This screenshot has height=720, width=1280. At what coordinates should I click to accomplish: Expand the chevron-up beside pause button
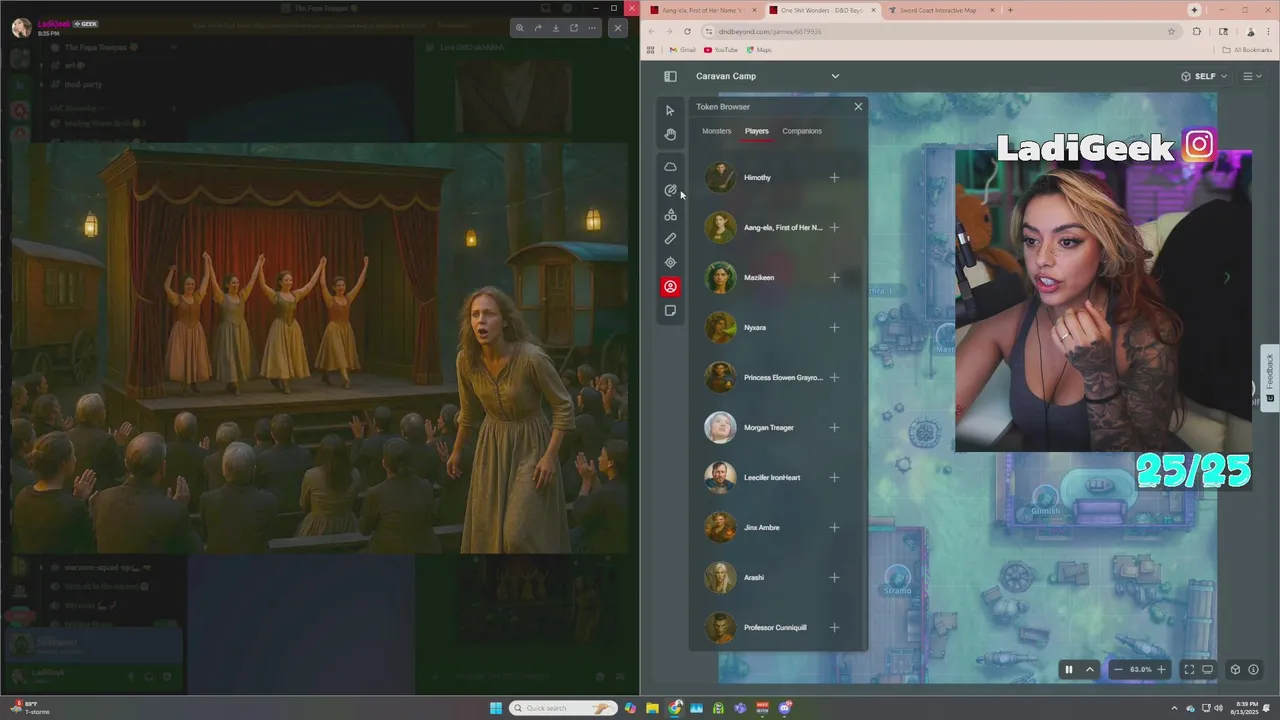pos(1090,669)
